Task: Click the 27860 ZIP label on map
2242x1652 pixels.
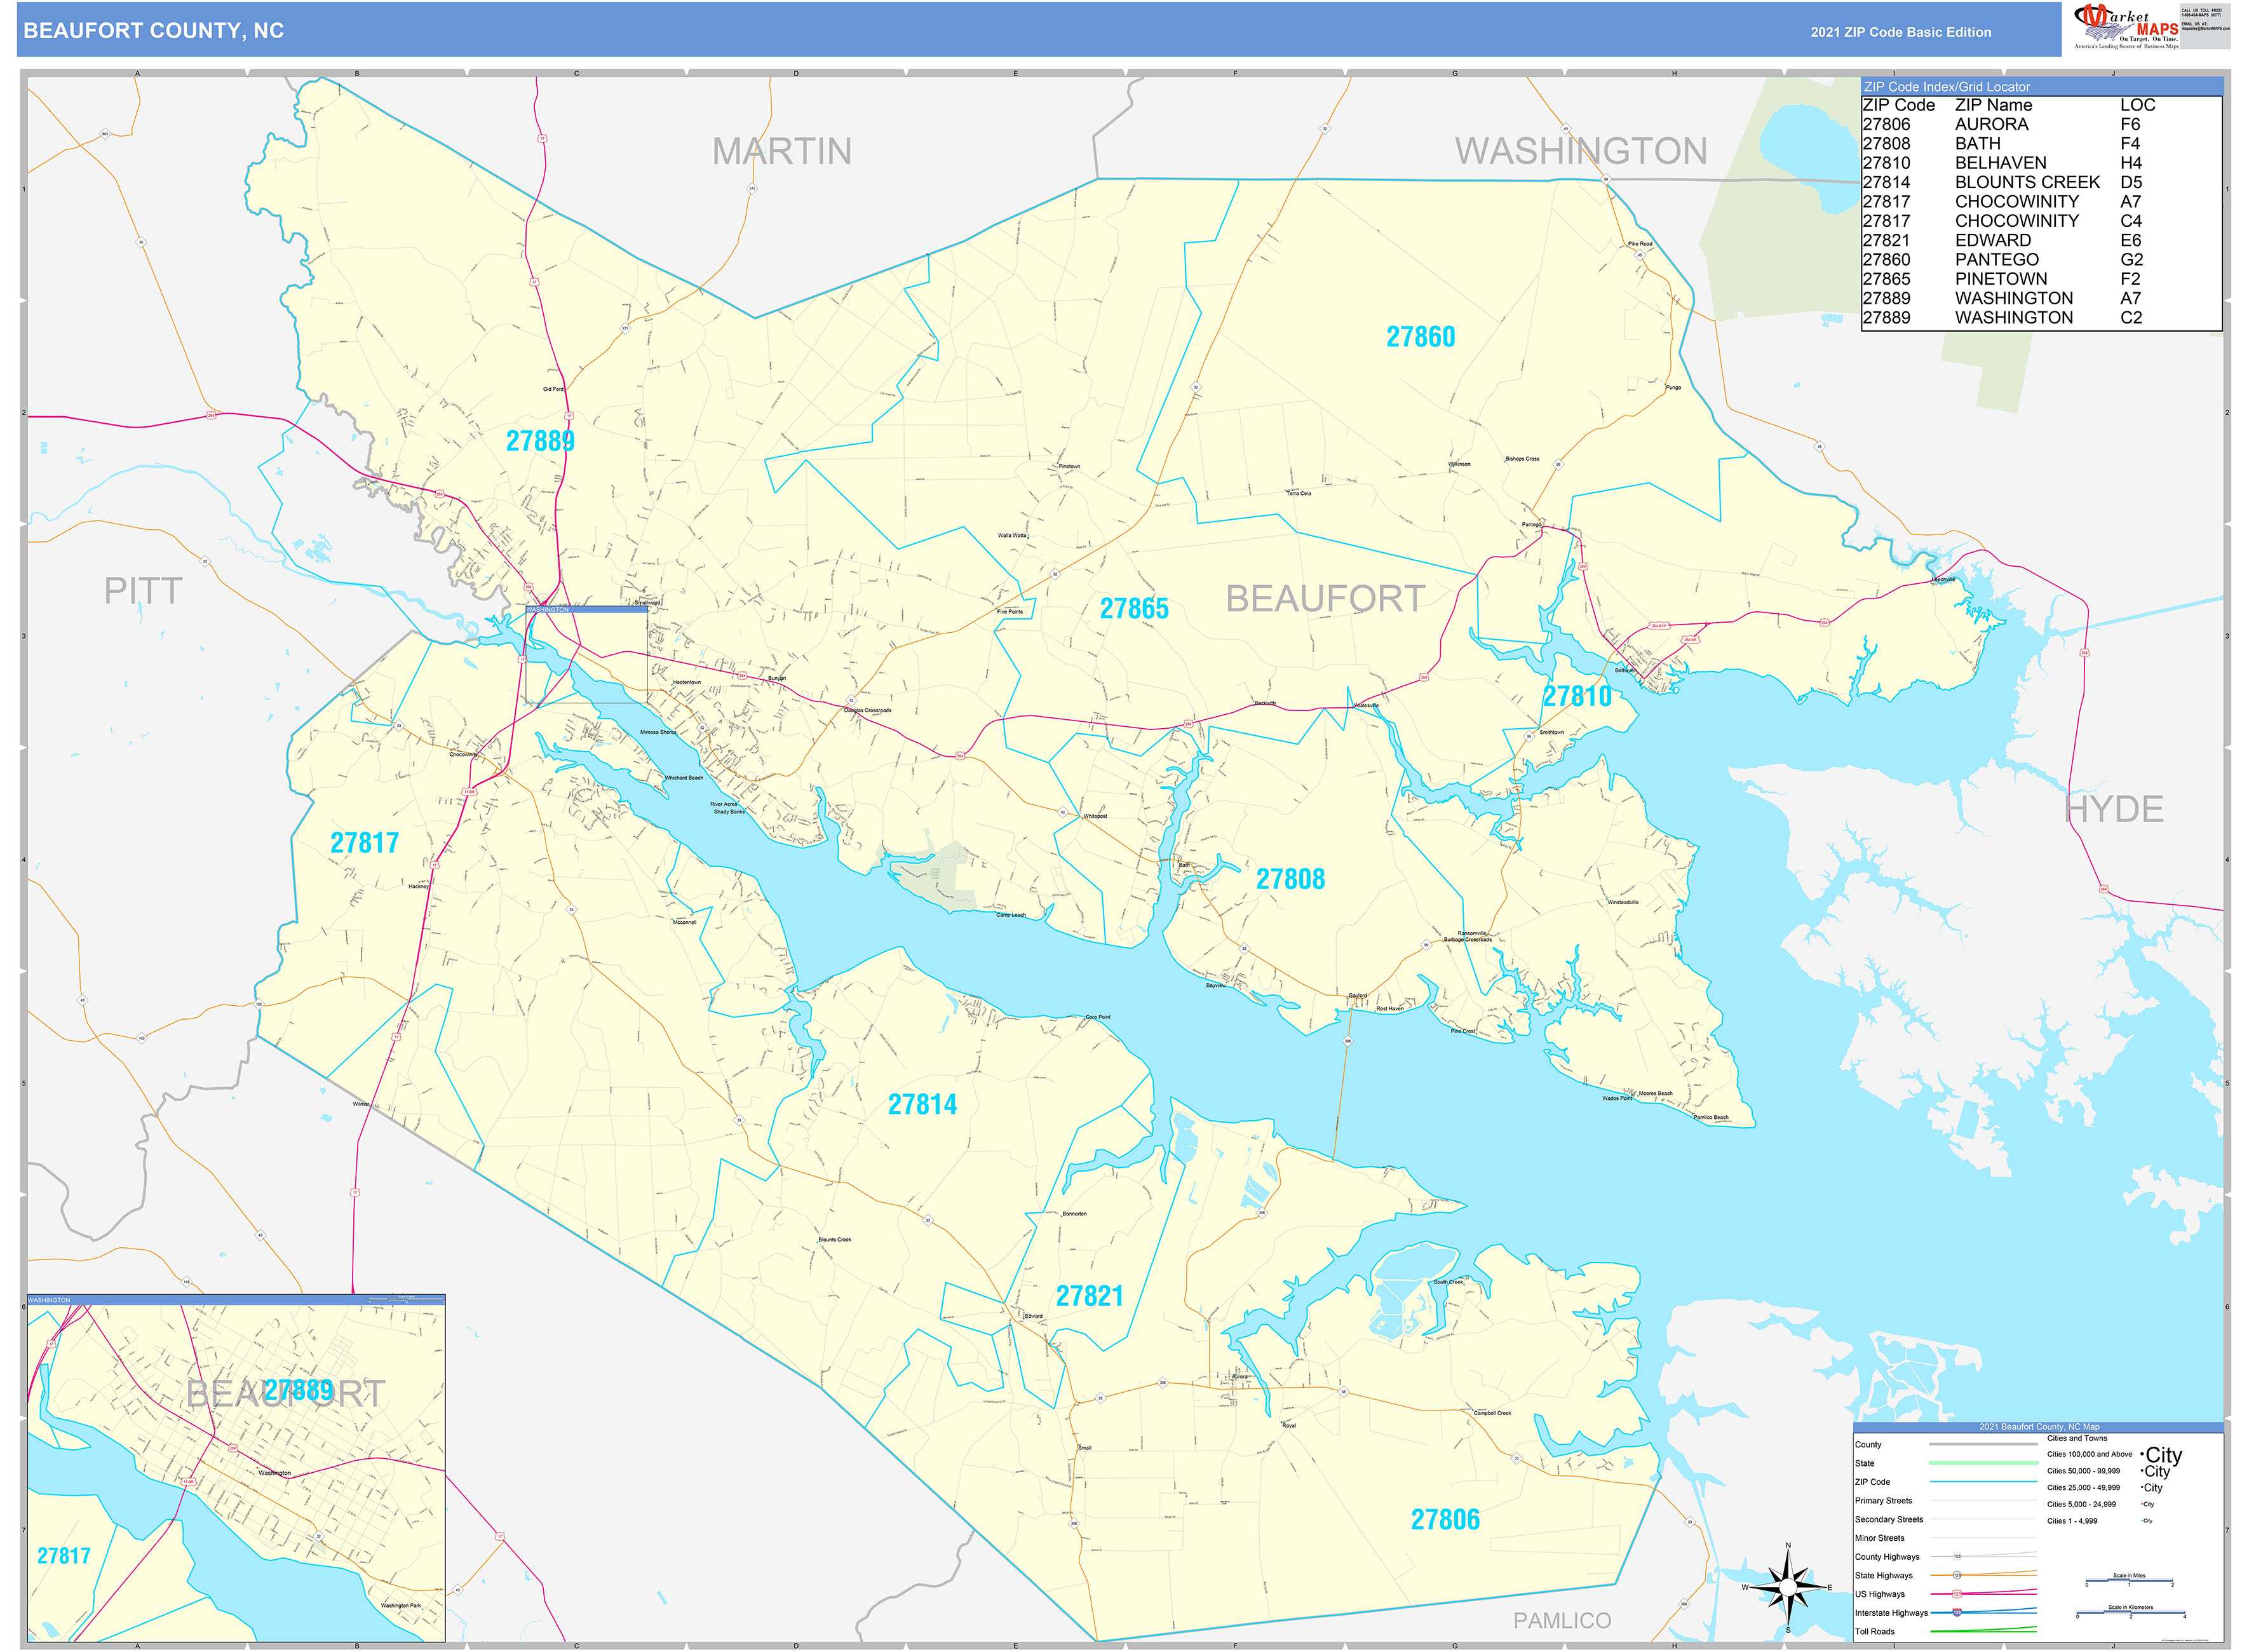Action: 1420,337
